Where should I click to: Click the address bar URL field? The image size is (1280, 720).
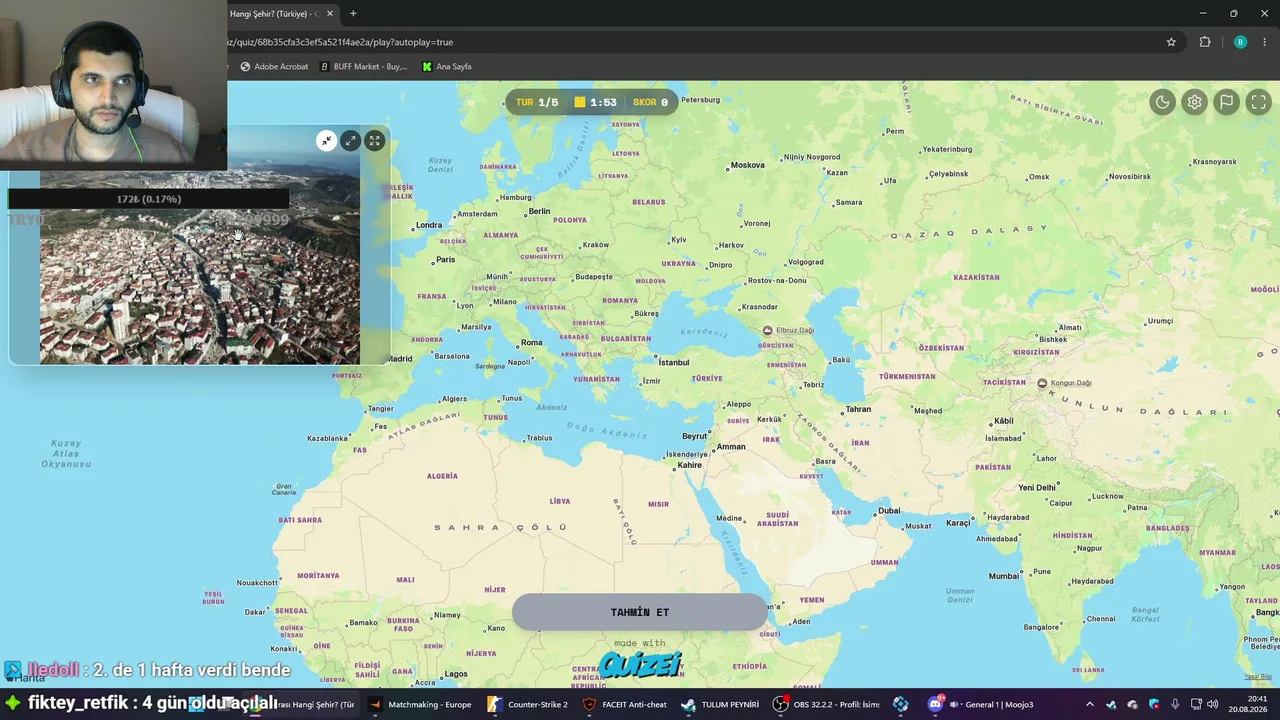click(x=690, y=42)
